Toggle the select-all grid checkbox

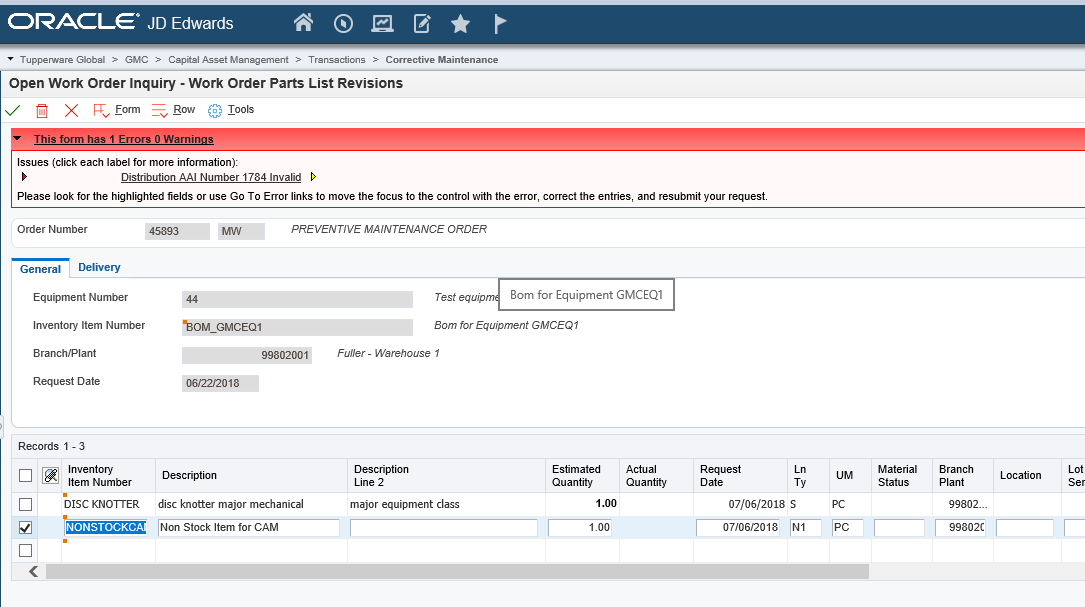[26, 475]
